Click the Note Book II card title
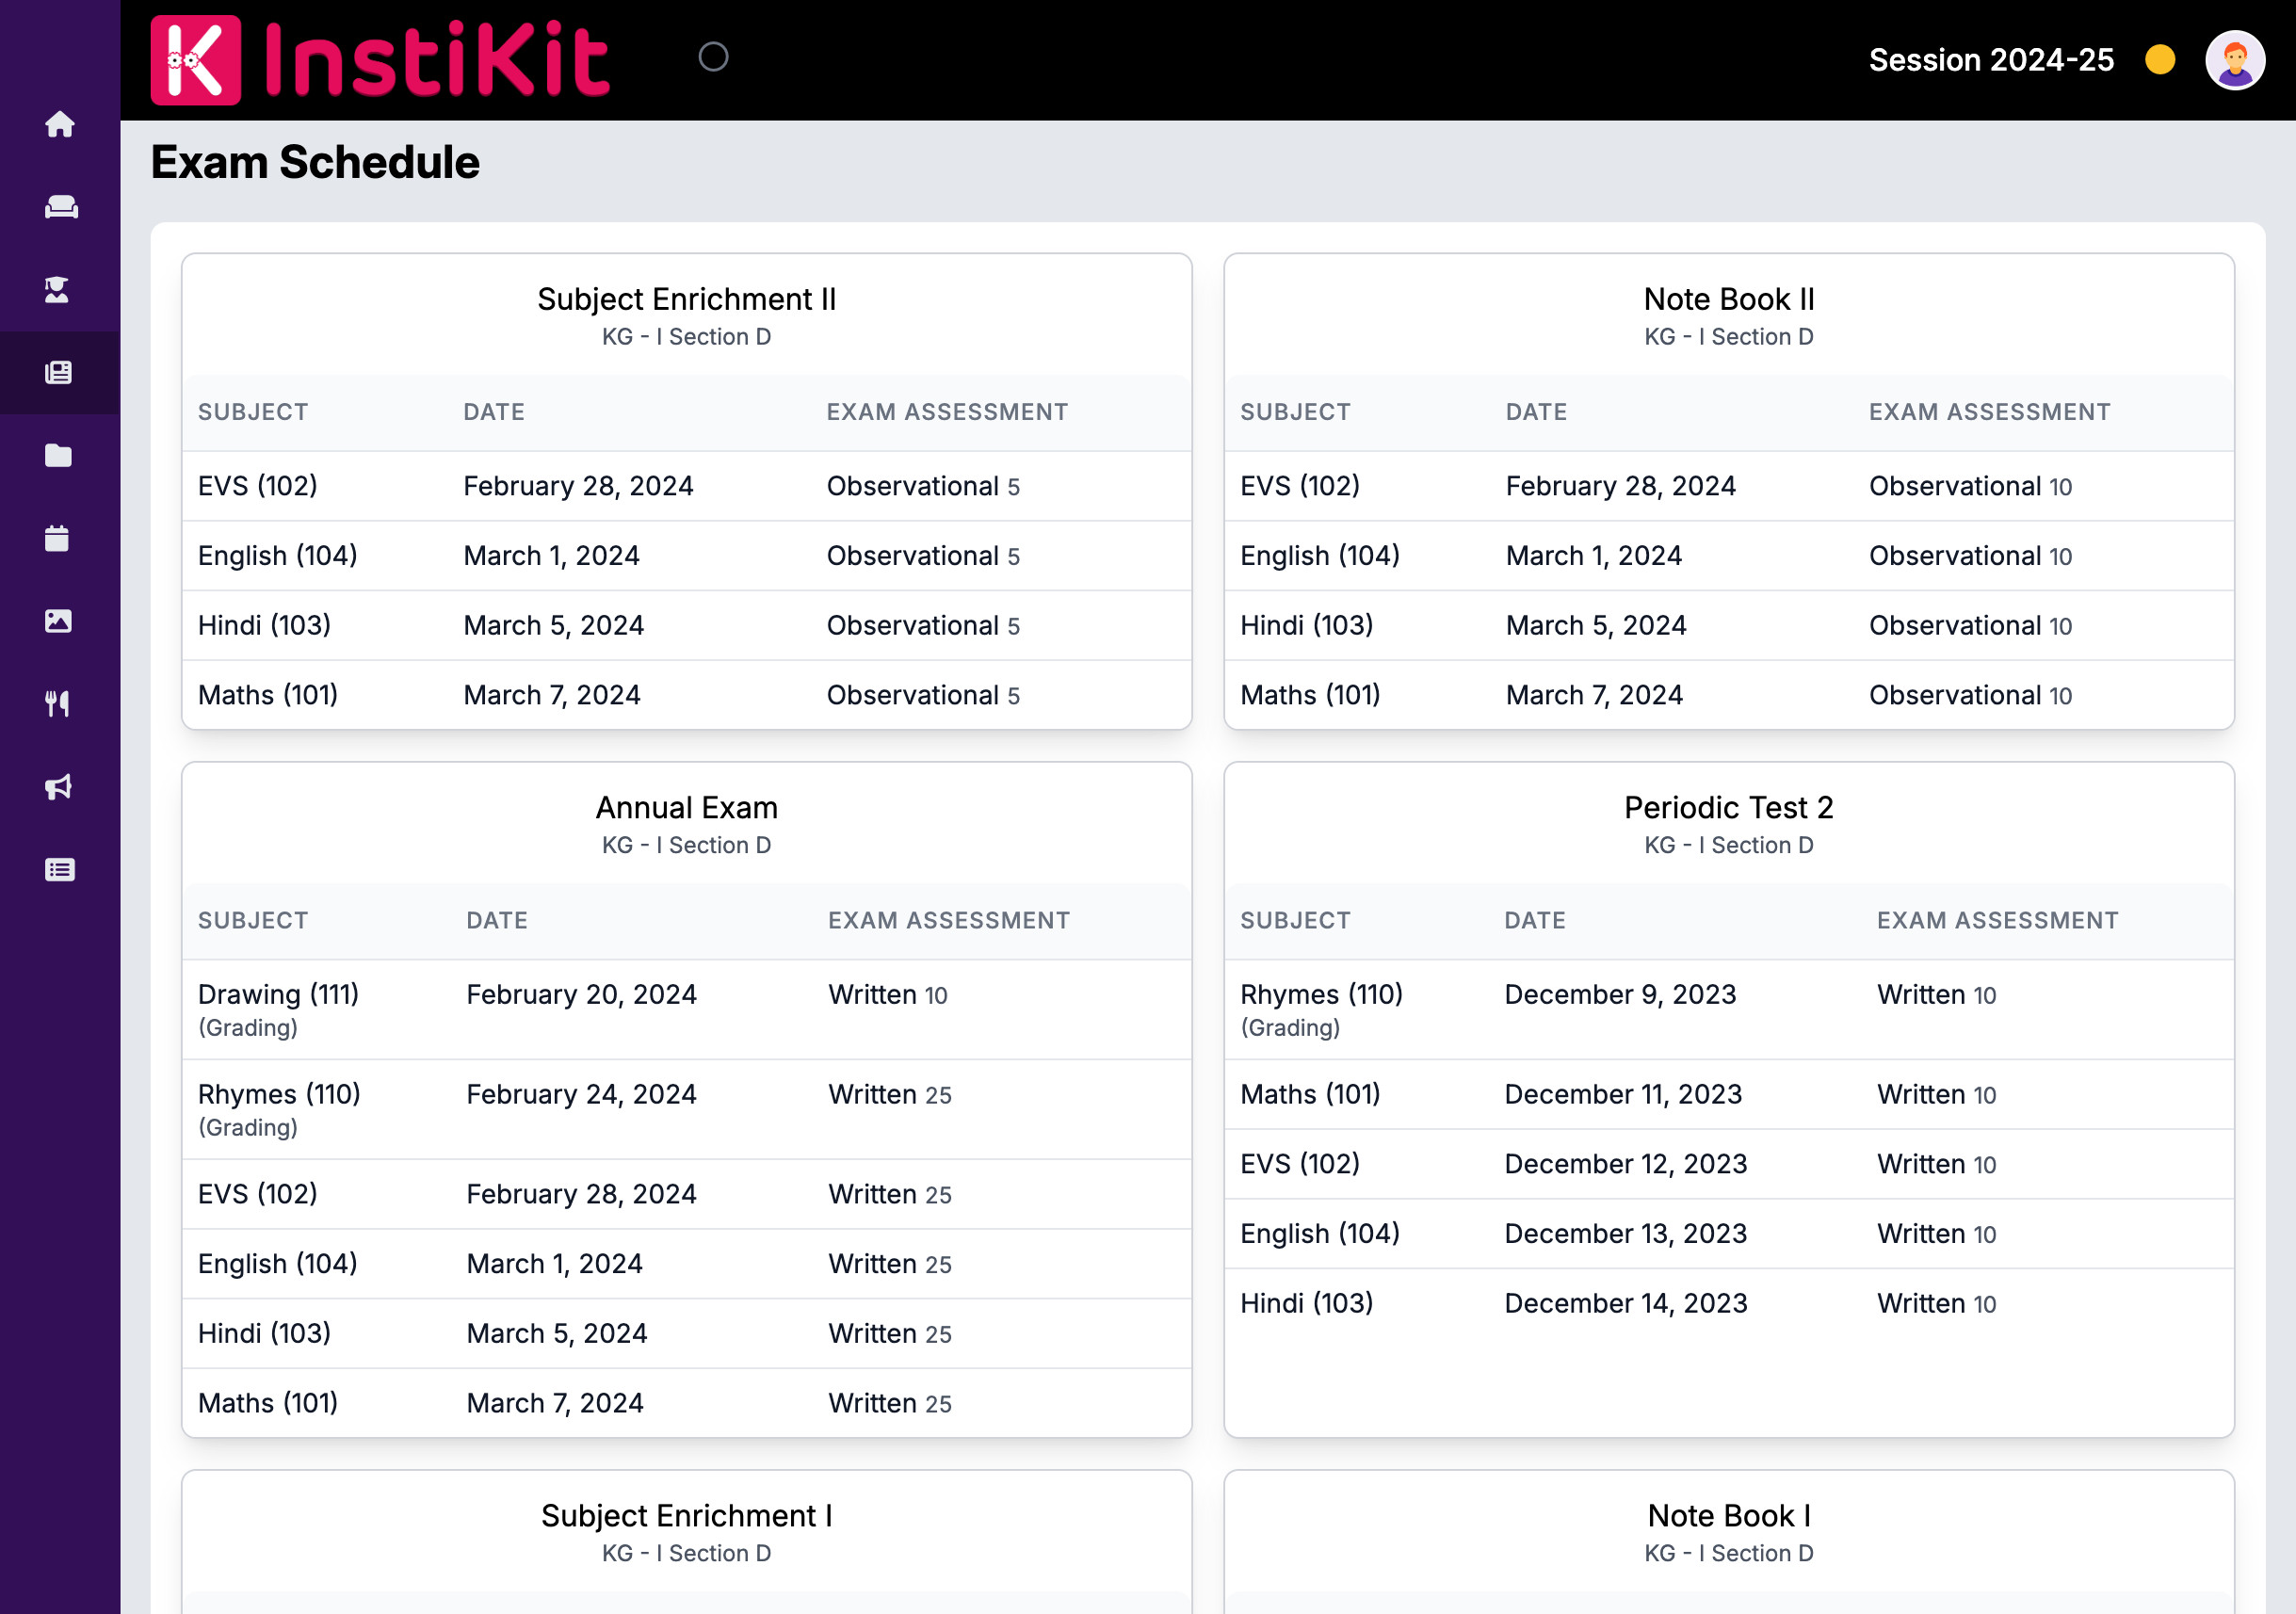Screen dimensions: 2296x1614 click(1729, 299)
